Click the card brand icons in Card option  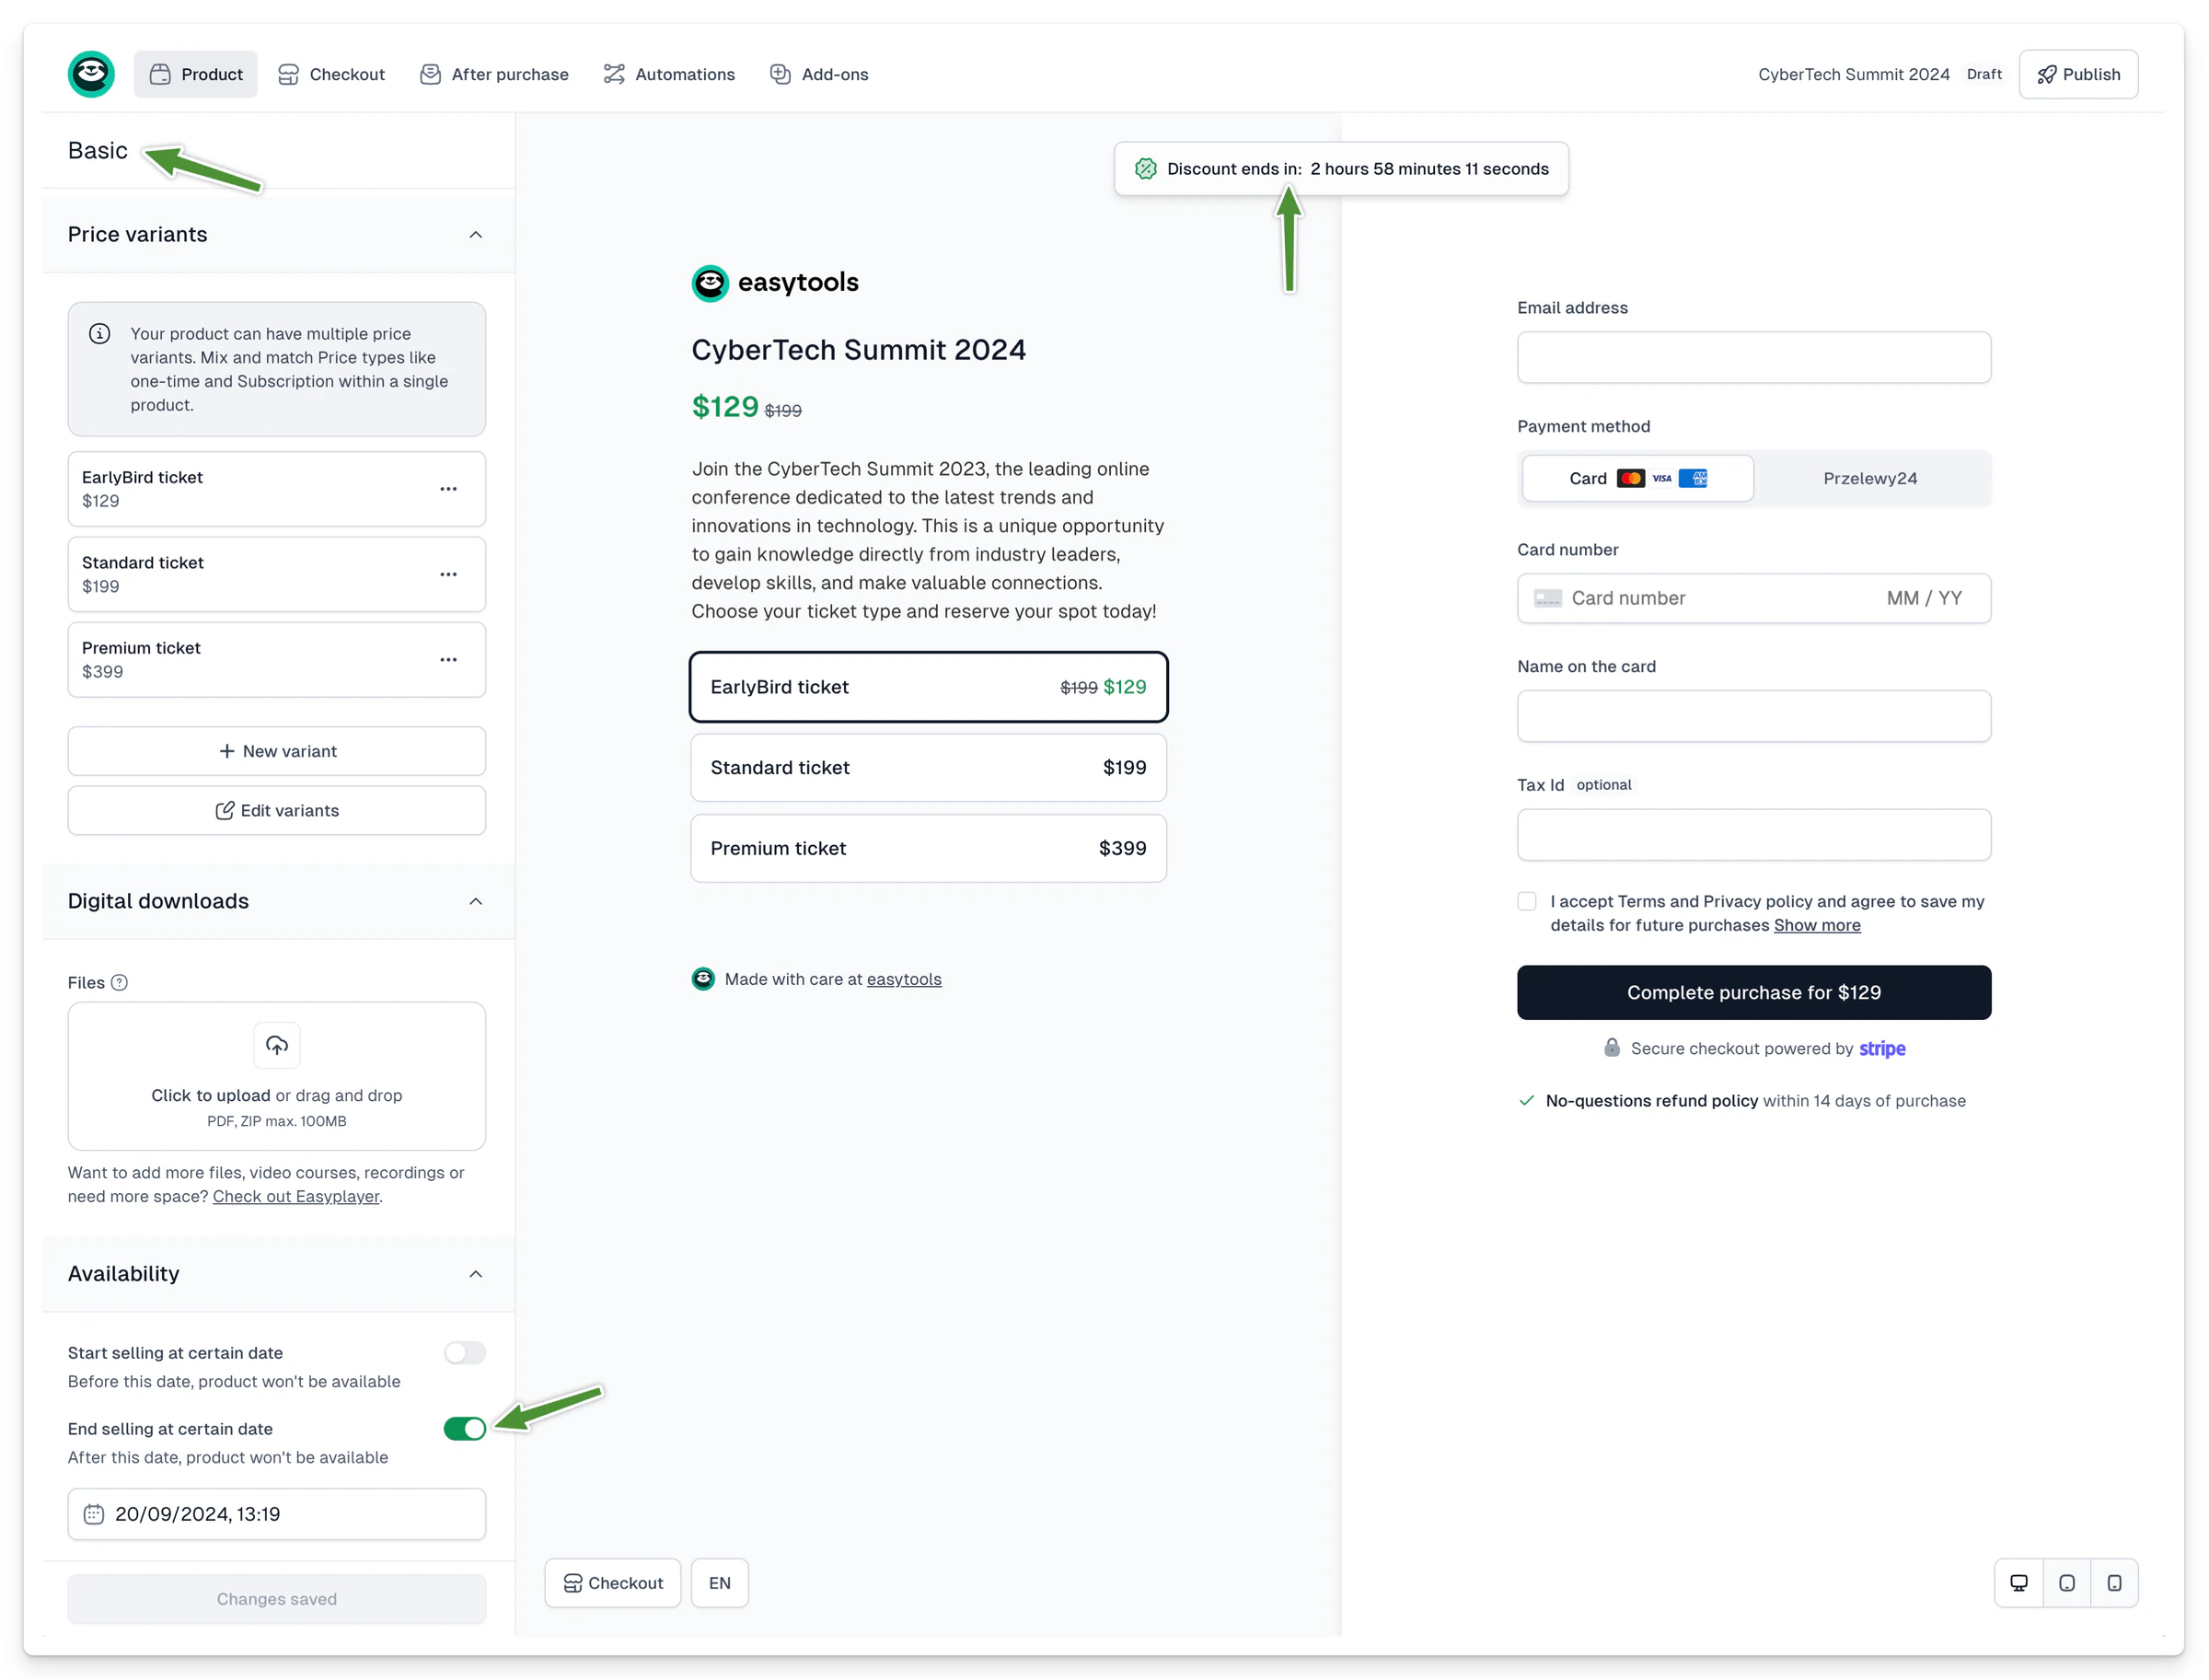[x=1662, y=478]
